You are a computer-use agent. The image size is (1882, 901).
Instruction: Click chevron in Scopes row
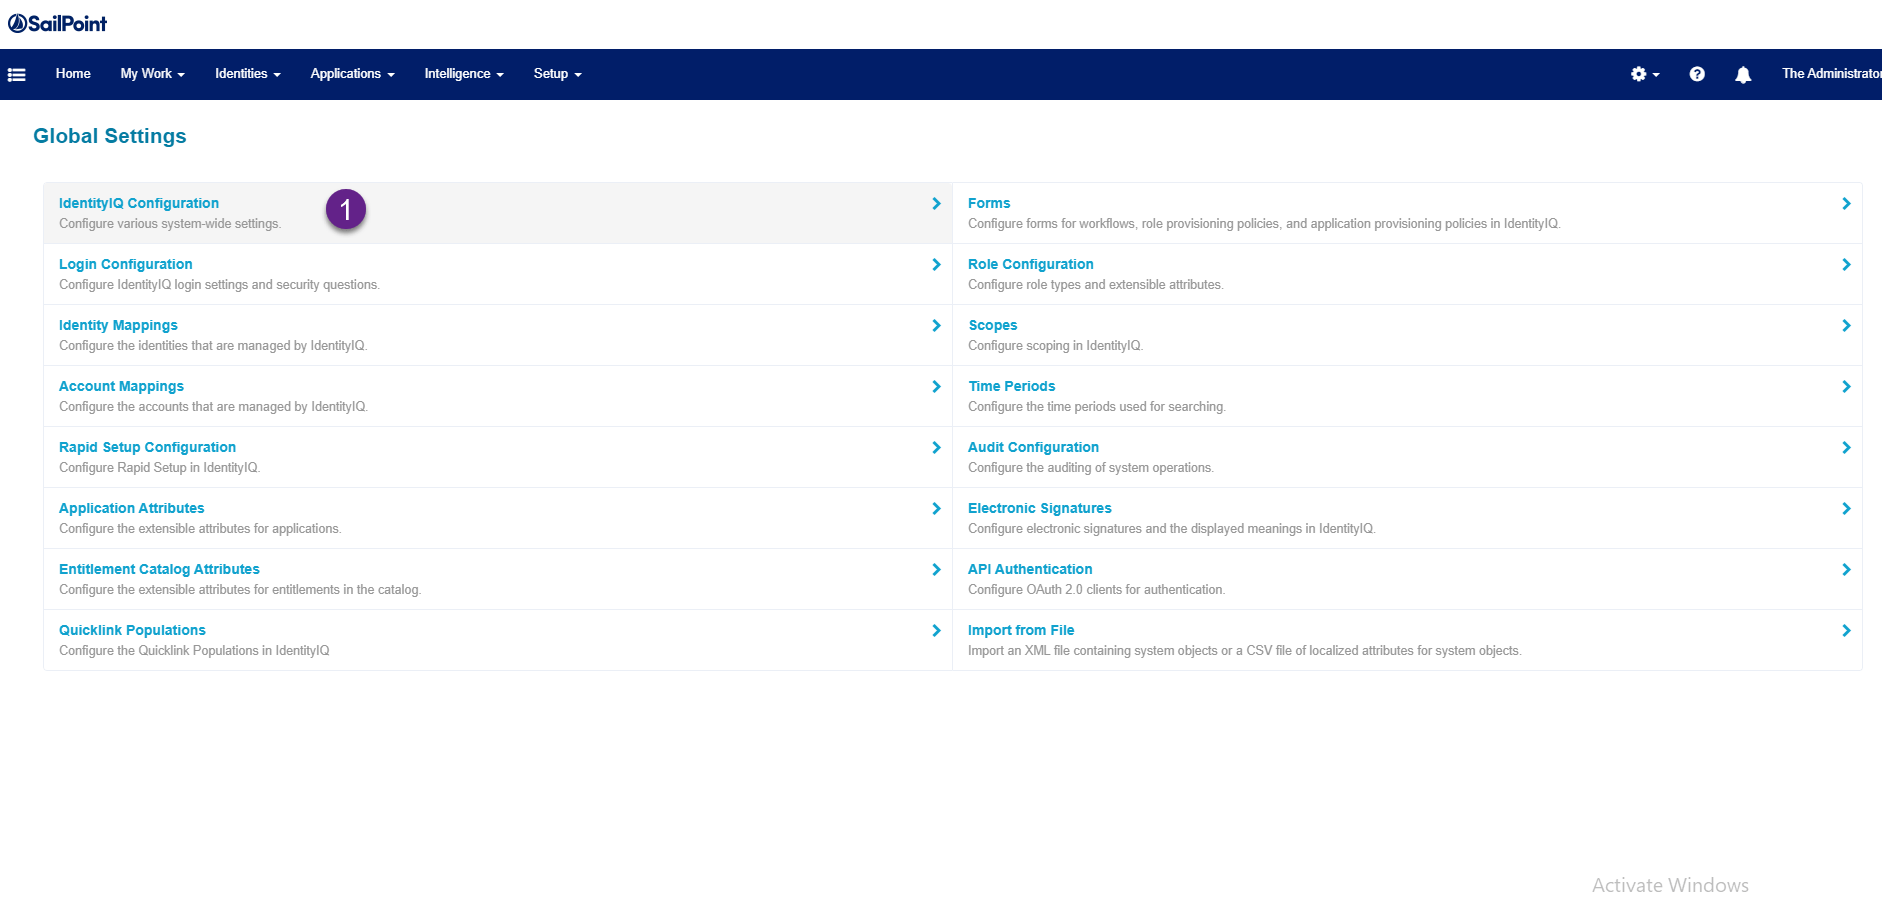(x=1846, y=326)
